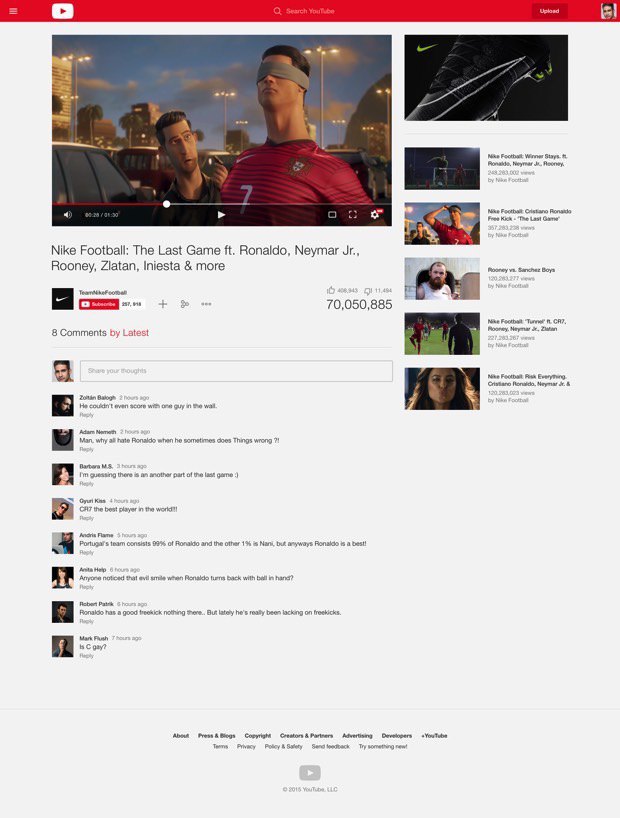Image resolution: width=620 pixels, height=818 pixels.
Task: Like the video with thumbs up
Action: click(331, 290)
